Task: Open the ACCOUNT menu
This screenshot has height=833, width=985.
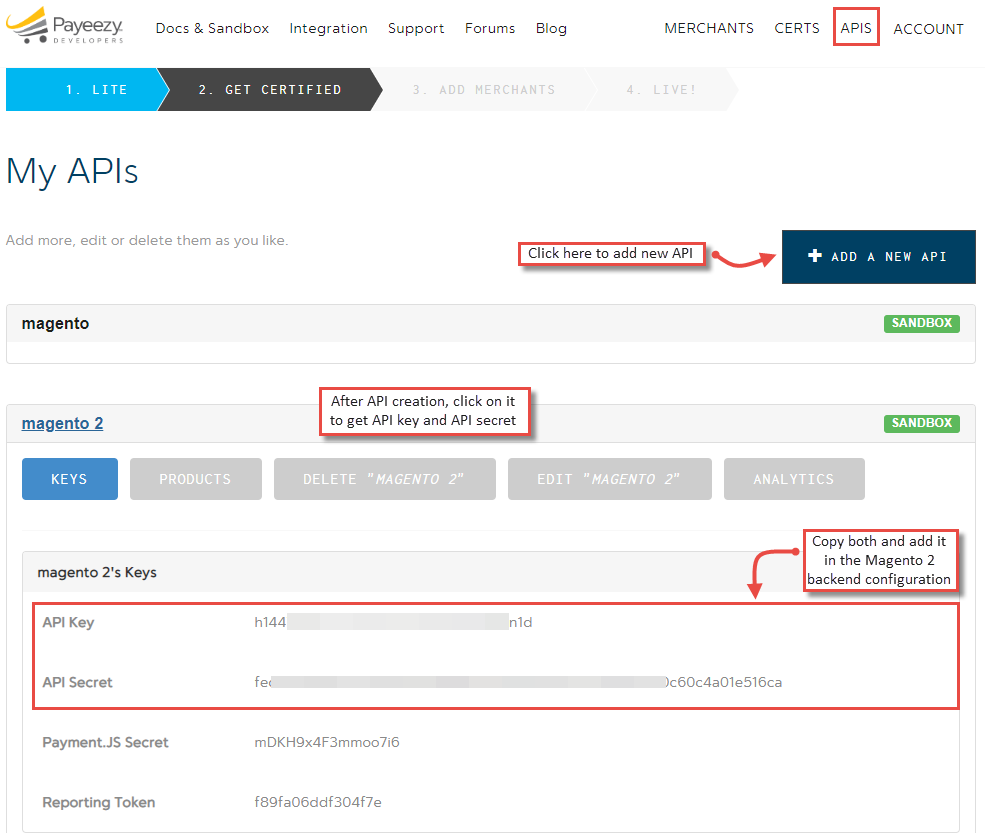Action: tap(928, 29)
